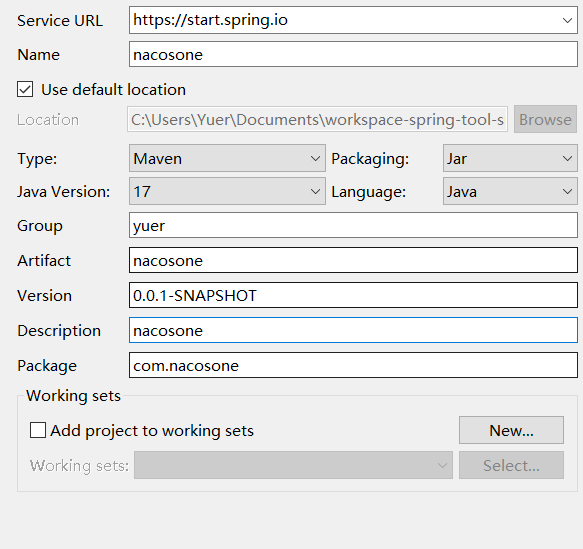Open the Java Version dropdown
The width and height of the screenshot is (583, 549).
click(x=227, y=191)
